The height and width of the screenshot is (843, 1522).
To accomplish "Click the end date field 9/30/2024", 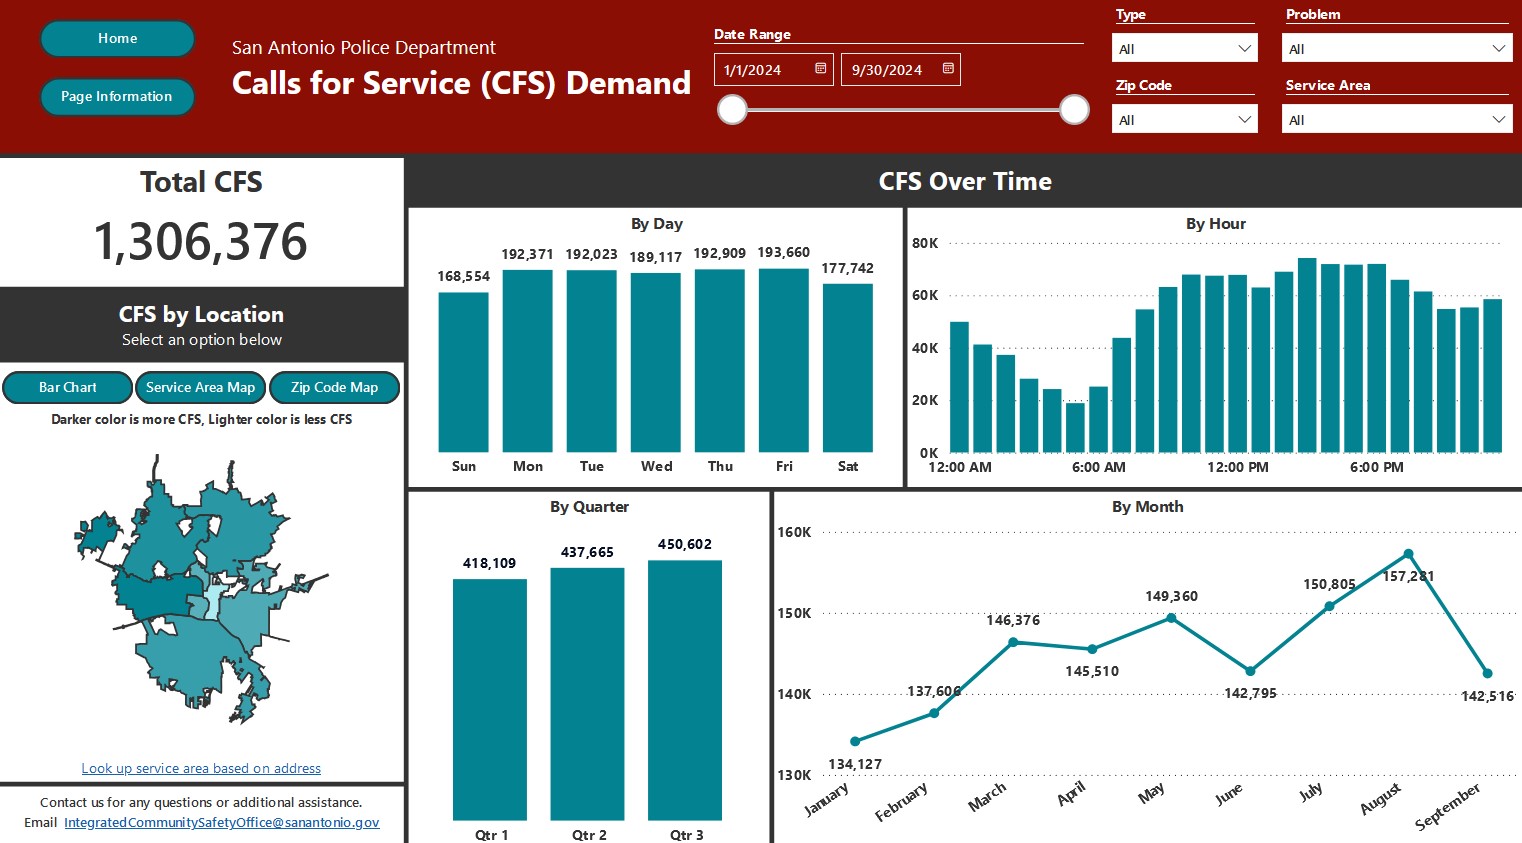I will pos(900,69).
